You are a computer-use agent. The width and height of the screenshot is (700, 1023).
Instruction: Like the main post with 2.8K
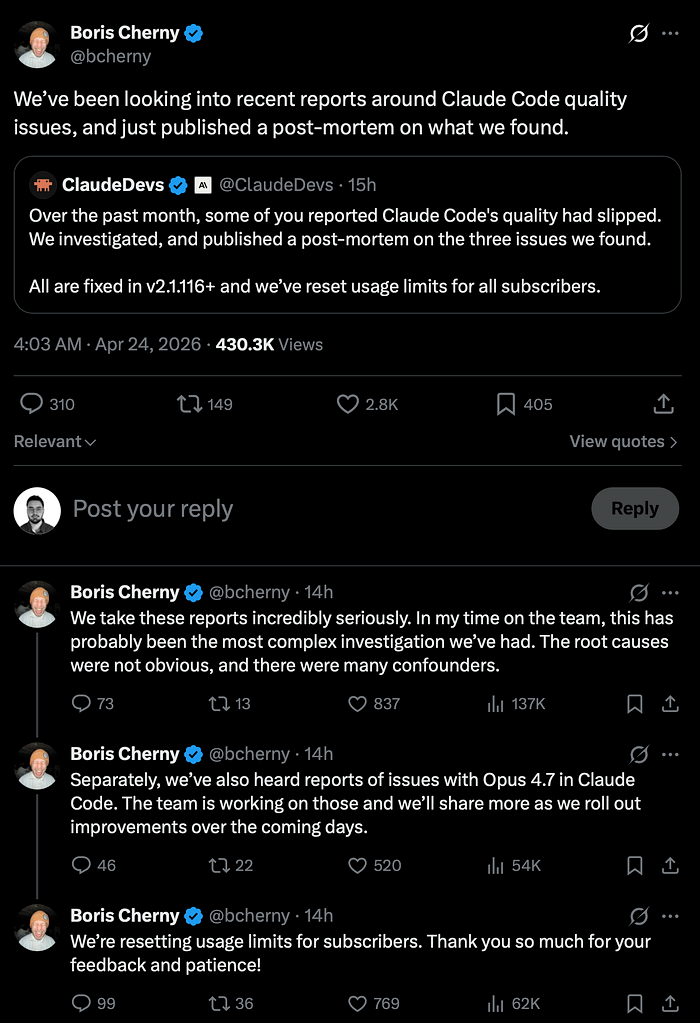click(367, 404)
